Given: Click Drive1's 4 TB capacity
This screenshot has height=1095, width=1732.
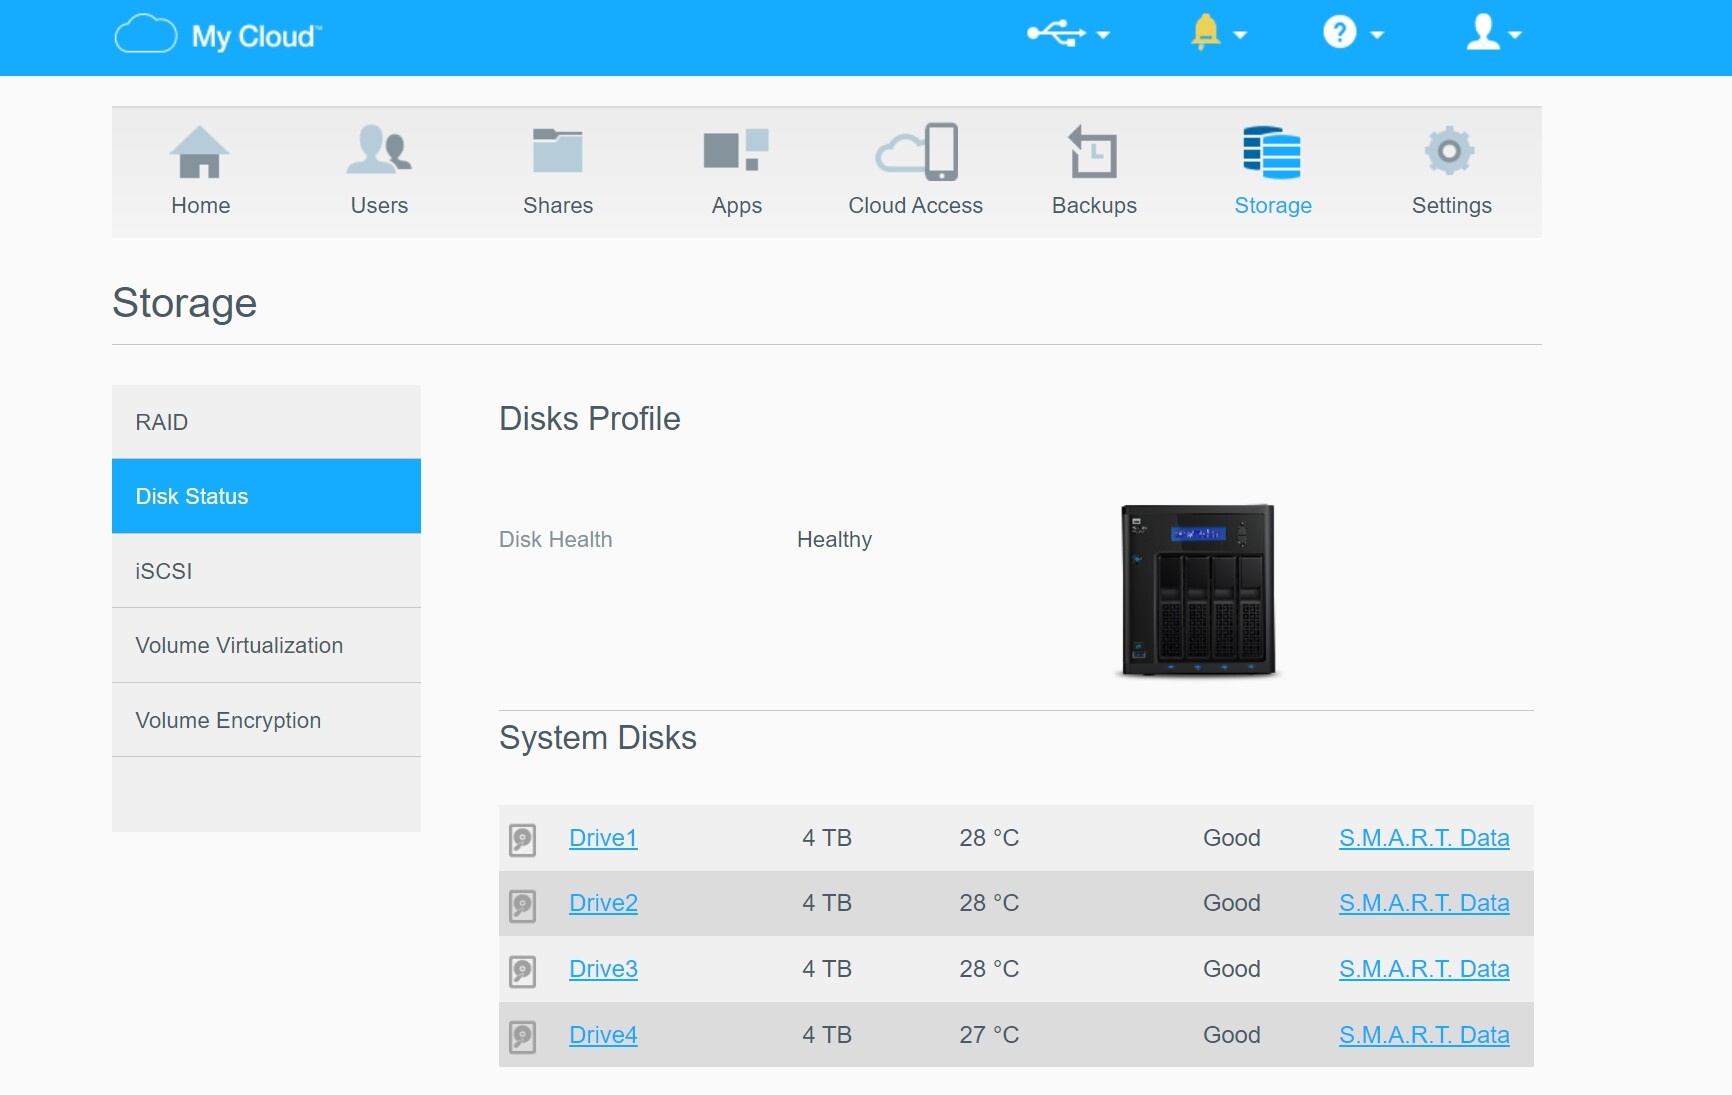Looking at the screenshot, I should point(826,838).
